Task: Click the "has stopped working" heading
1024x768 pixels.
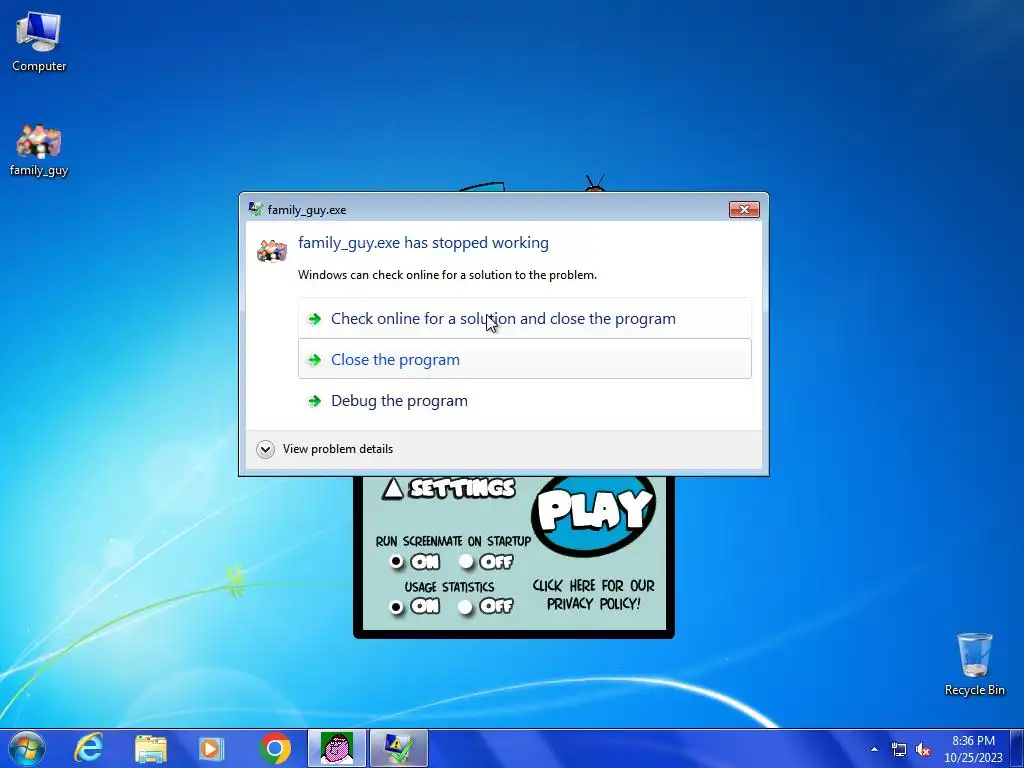Action: pyautogui.click(x=423, y=243)
